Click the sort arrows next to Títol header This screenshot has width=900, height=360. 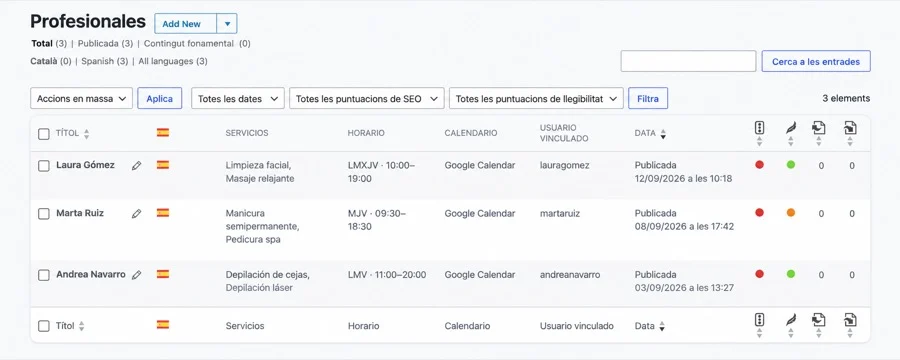[87, 134]
